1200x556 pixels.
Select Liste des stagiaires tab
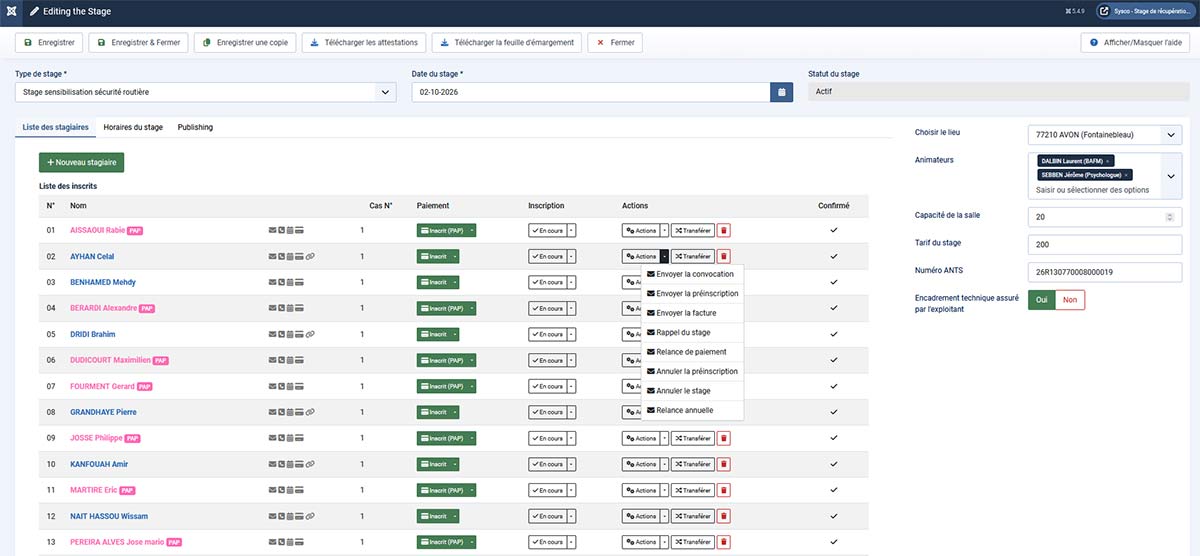[56, 127]
